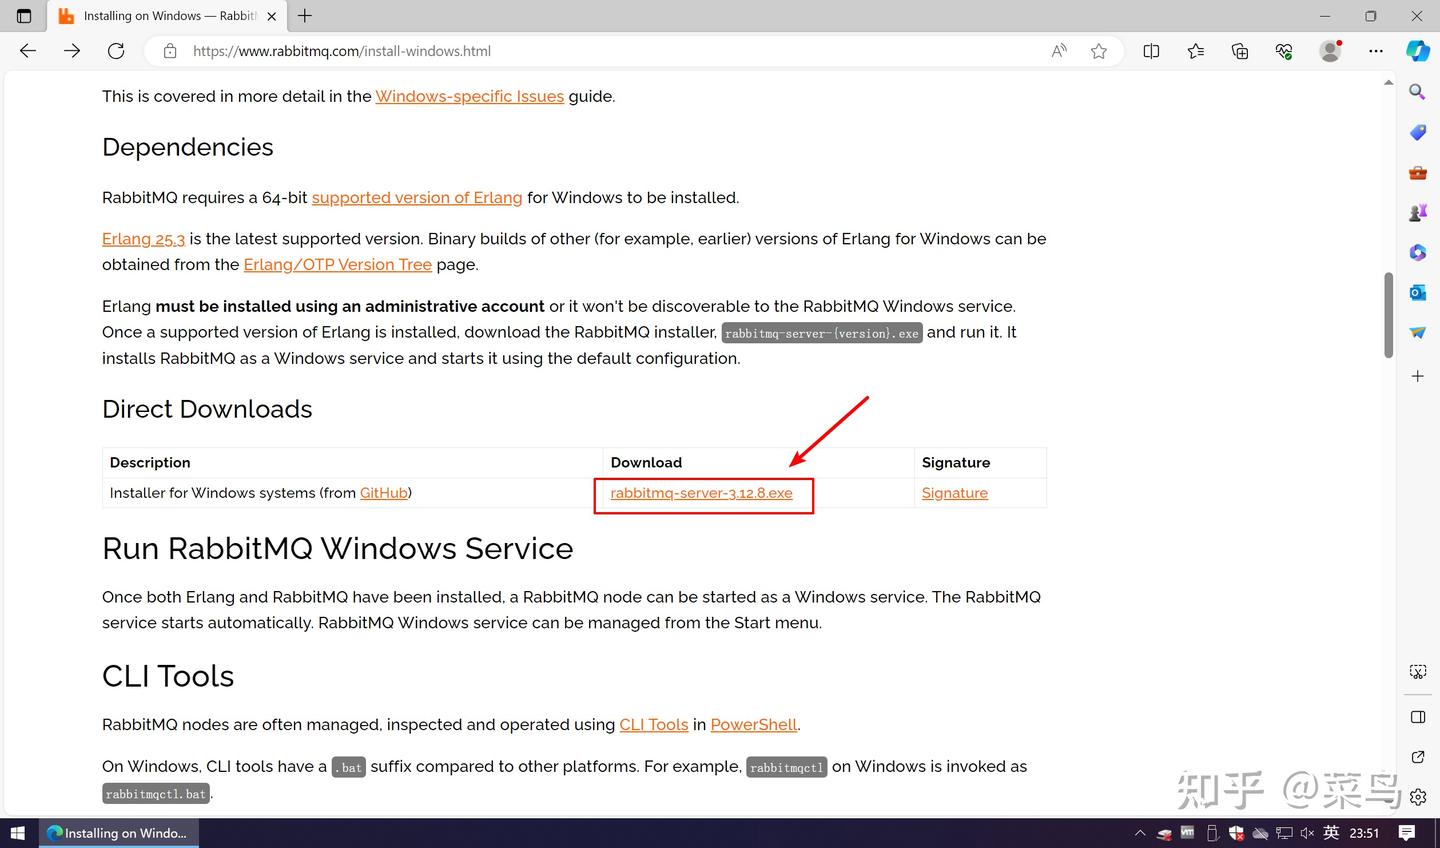Viewport: 1440px width, 848px height.
Task: Open Edge sidebar Settings gear
Action: coord(1417,797)
